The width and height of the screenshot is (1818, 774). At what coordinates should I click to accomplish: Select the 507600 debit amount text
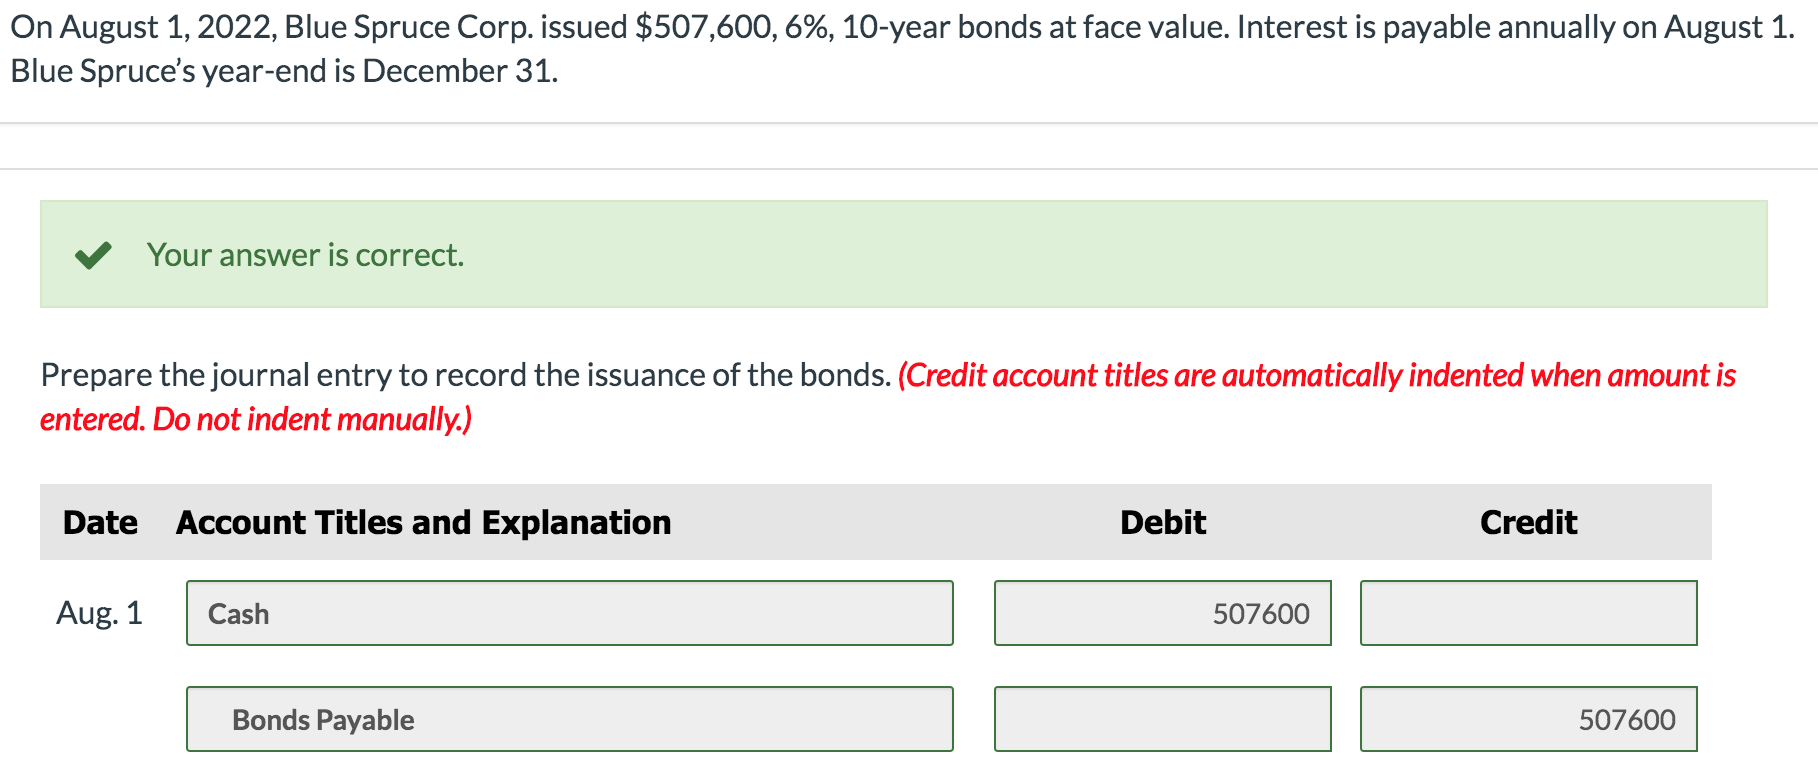[1261, 613]
